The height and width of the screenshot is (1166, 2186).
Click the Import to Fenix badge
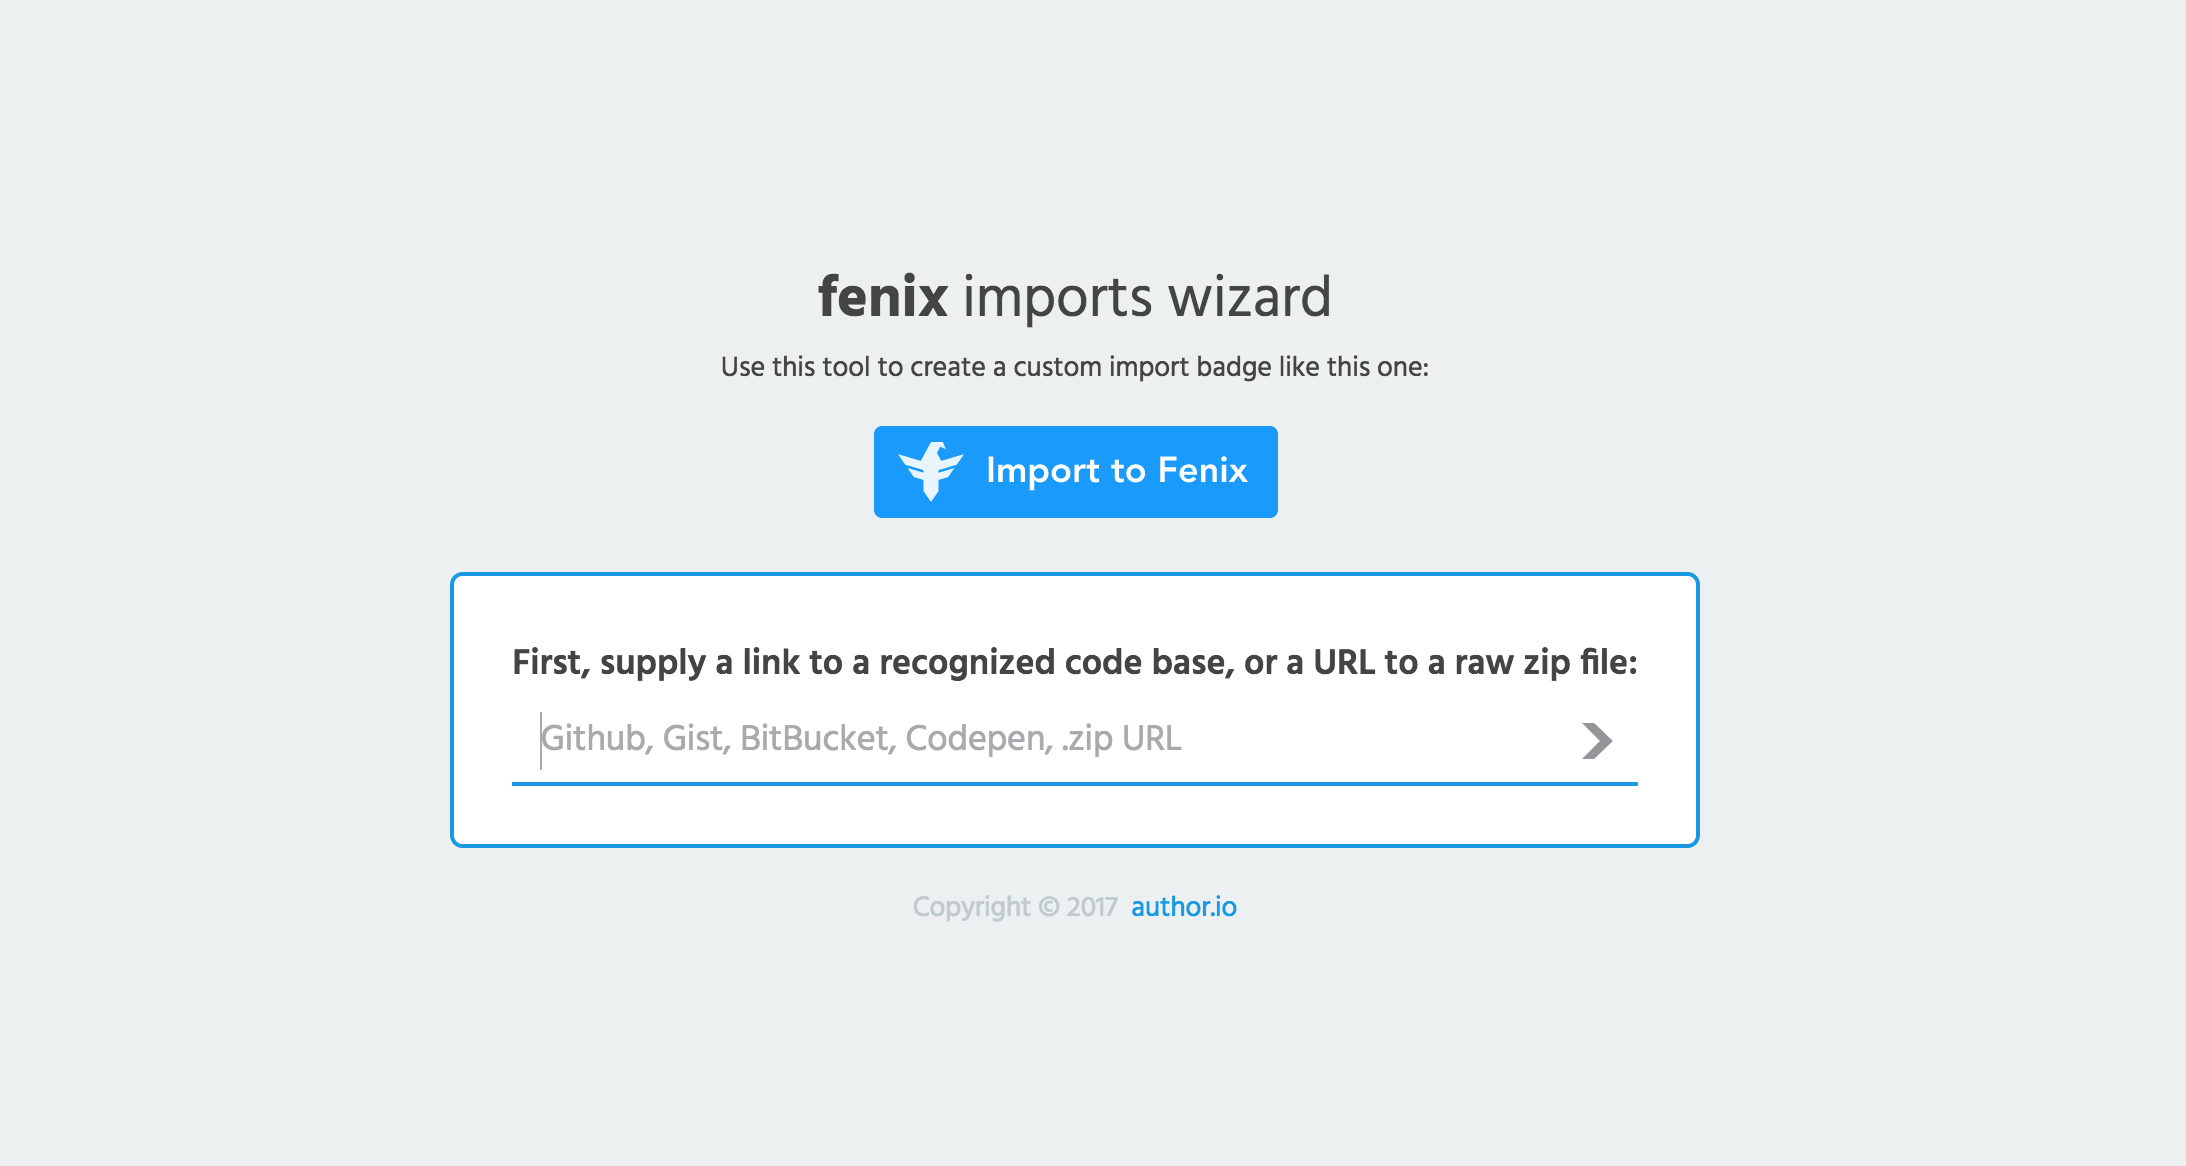(1076, 471)
